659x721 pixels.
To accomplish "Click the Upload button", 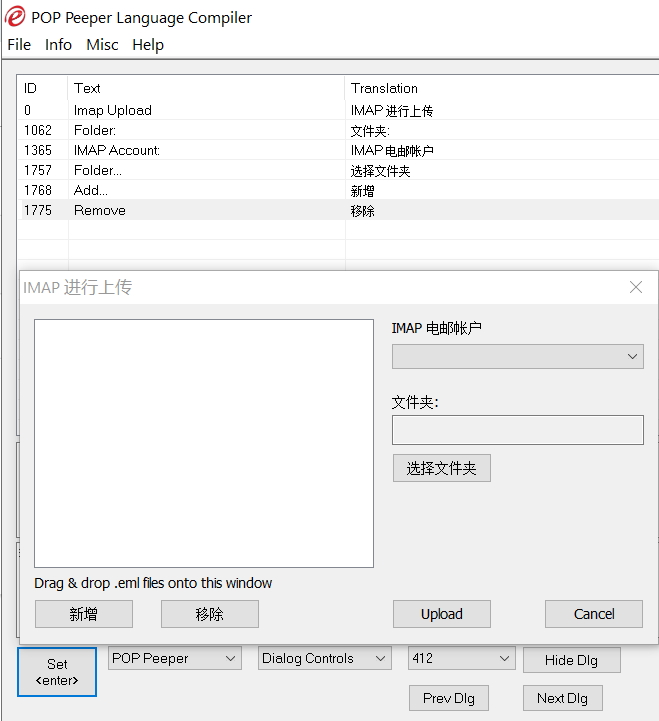I will tap(441, 614).
